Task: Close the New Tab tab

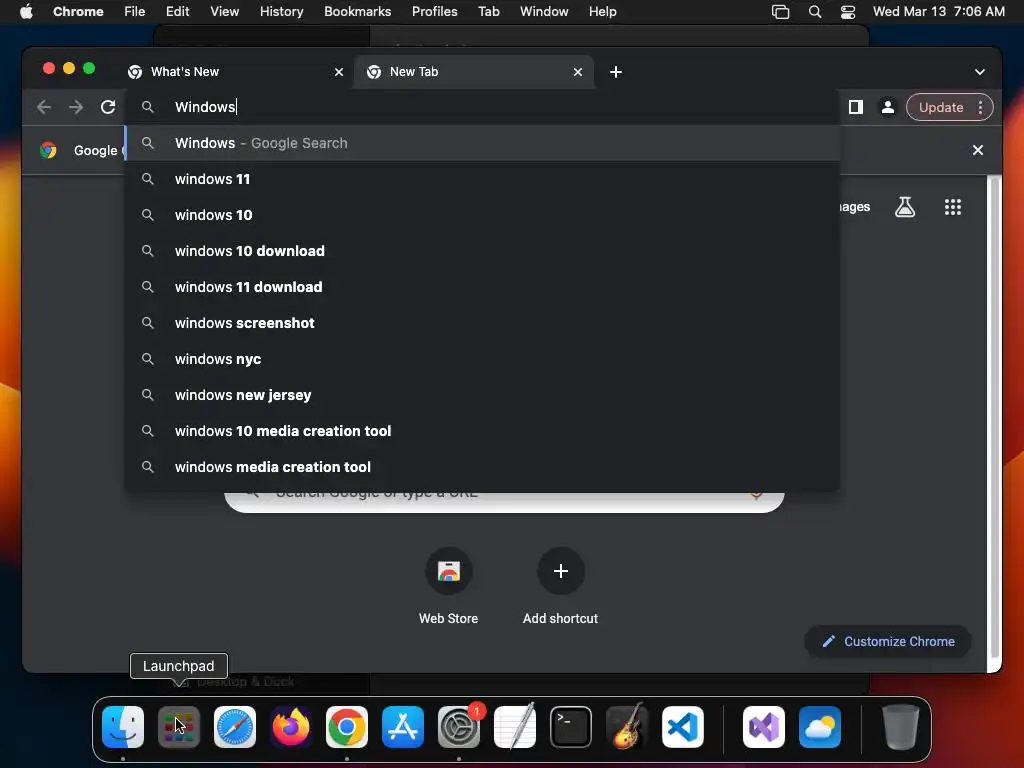Action: [x=578, y=72]
